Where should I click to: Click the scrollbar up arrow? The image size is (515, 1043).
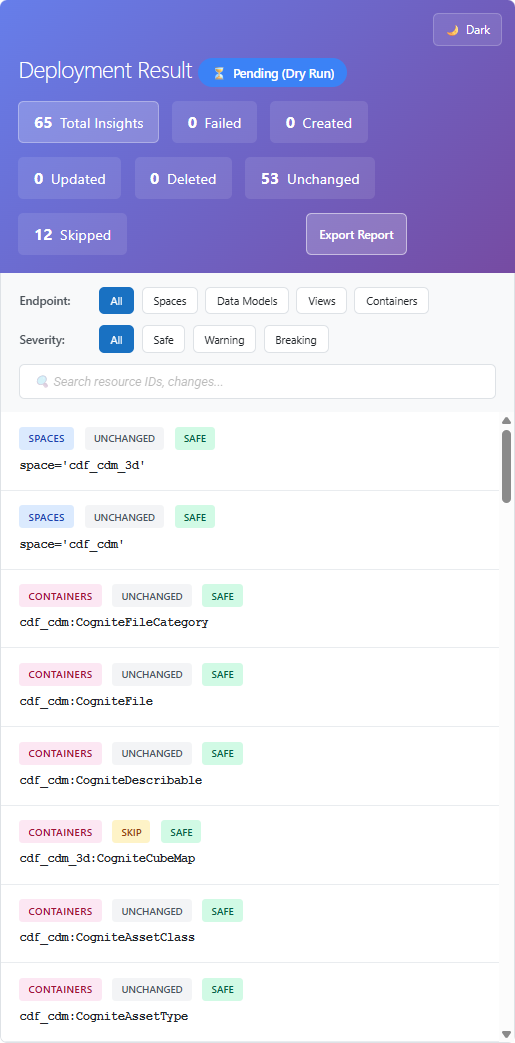point(506,420)
